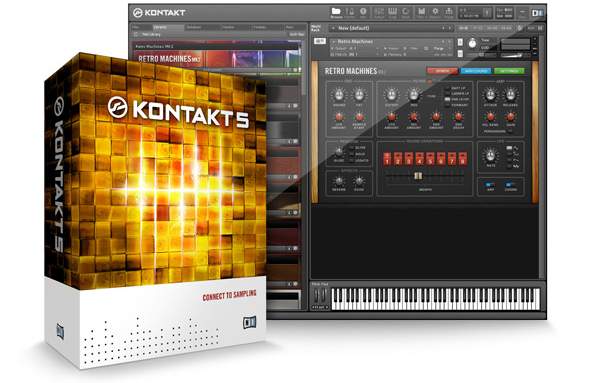The height and width of the screenshot is (383, 600).
Task: Click the Res knob in the filter section
Action: (x=414, y=95)
